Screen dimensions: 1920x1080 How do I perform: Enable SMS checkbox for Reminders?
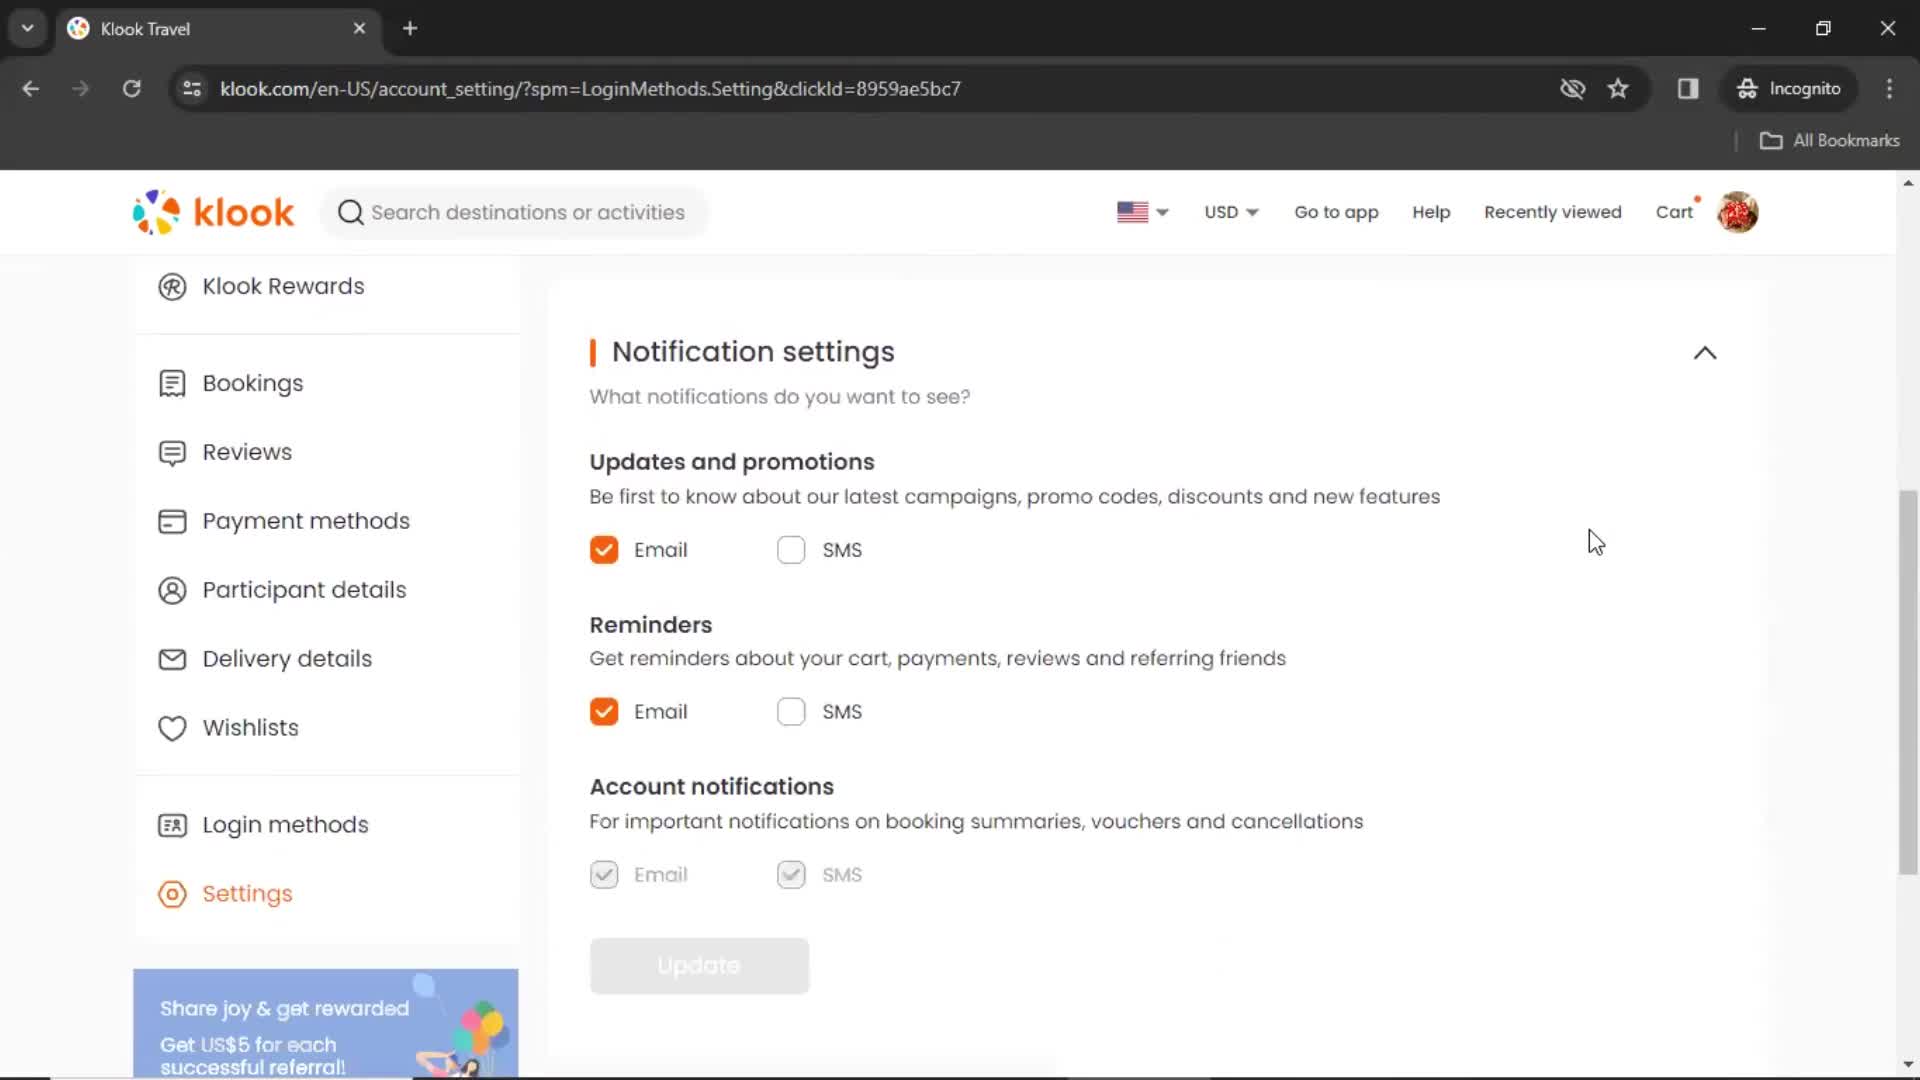coord(791,712)
